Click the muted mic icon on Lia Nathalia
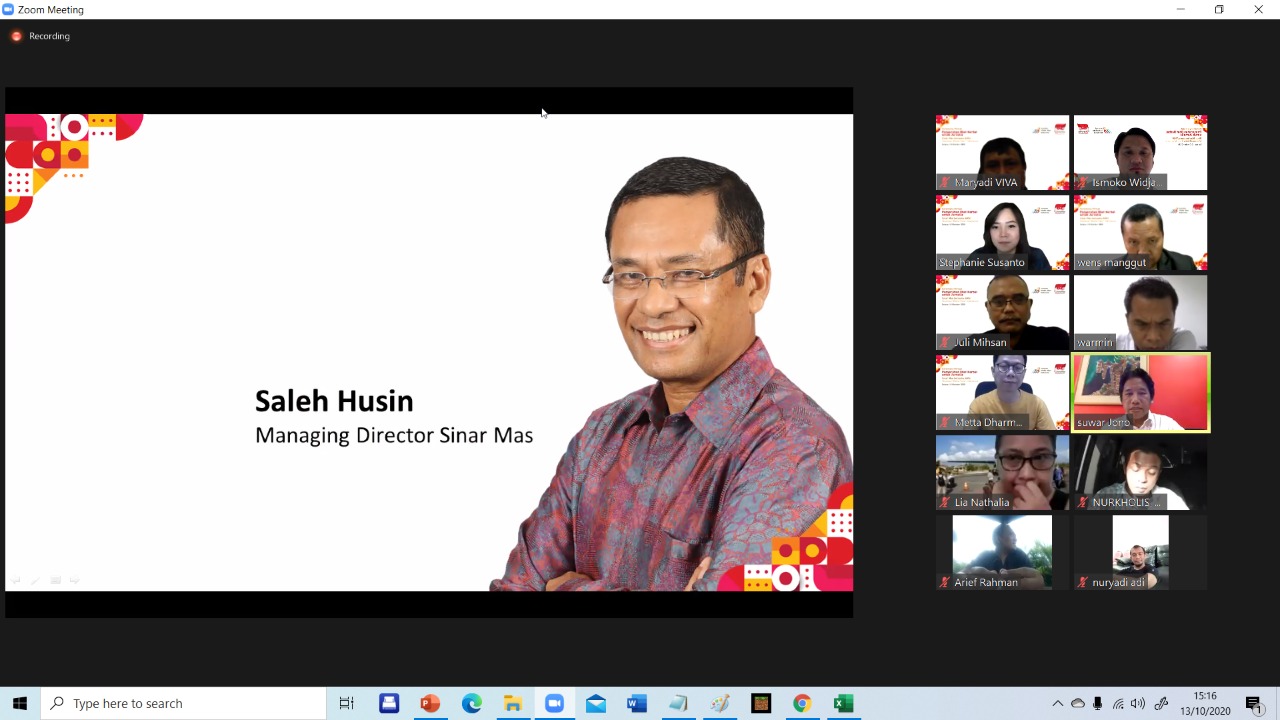The width and height of the screenshot is (1280, 720). point(944,502)
